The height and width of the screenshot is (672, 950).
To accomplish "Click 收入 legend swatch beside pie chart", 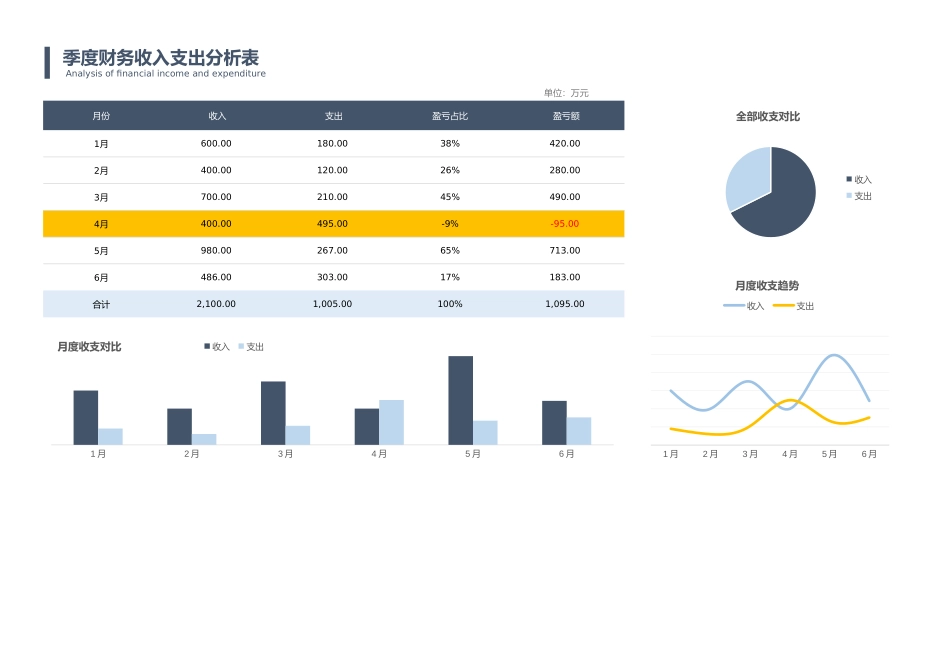I will (x=849, y=180).
